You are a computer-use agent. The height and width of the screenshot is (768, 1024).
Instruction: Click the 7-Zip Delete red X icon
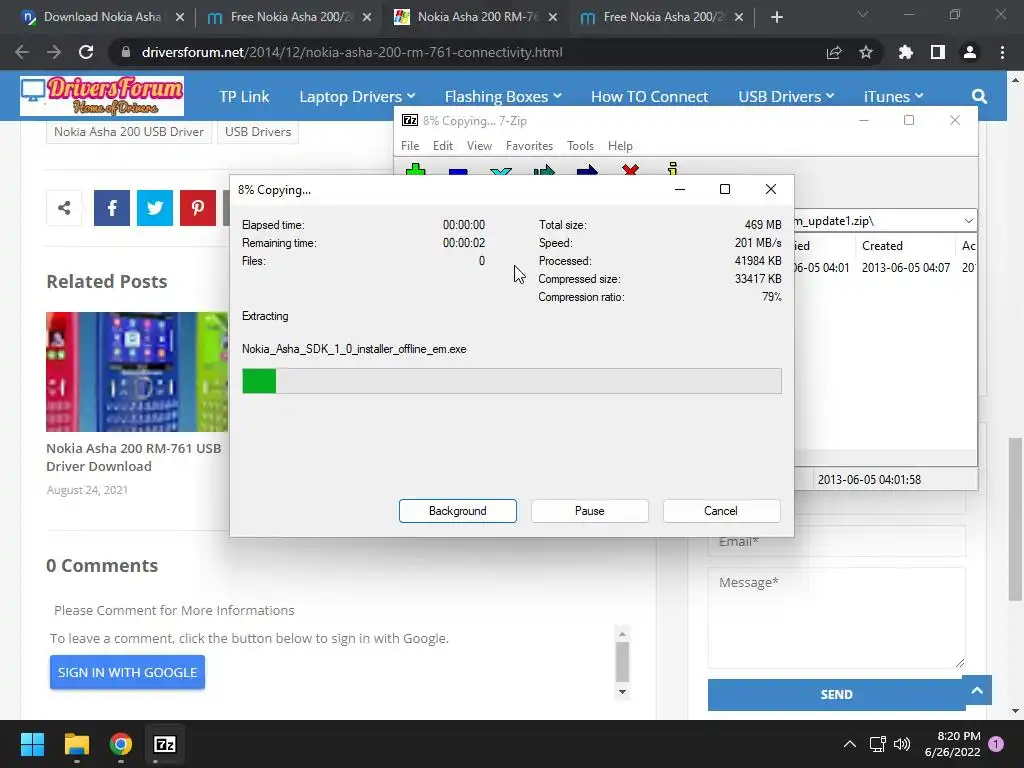(x=630, y=170)
